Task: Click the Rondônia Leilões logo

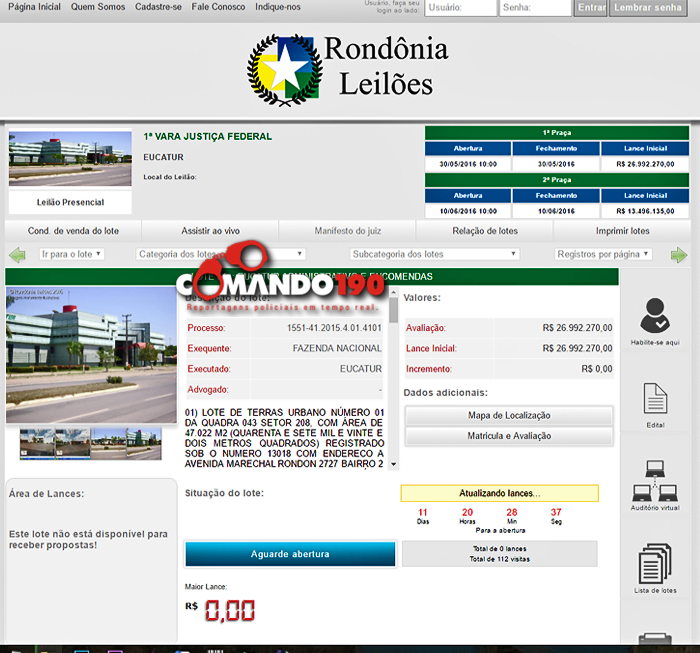Action: 347,70
